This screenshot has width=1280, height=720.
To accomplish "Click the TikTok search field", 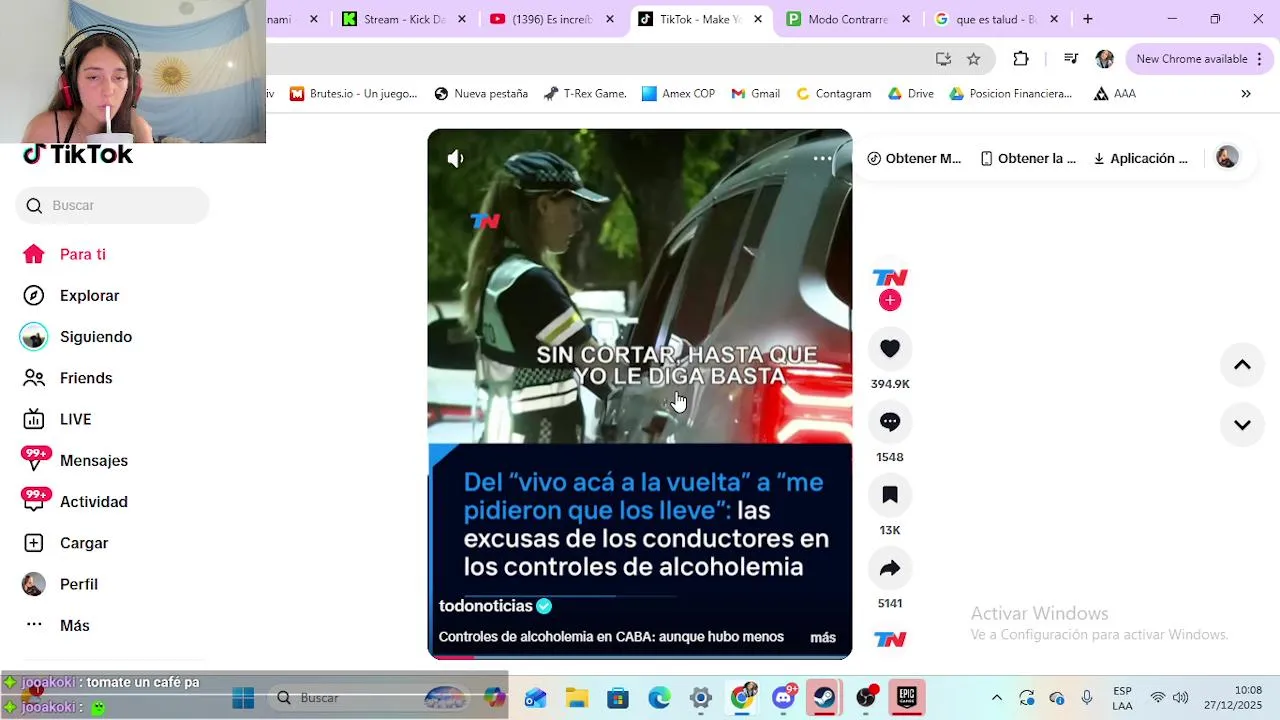I will point(112,205).
